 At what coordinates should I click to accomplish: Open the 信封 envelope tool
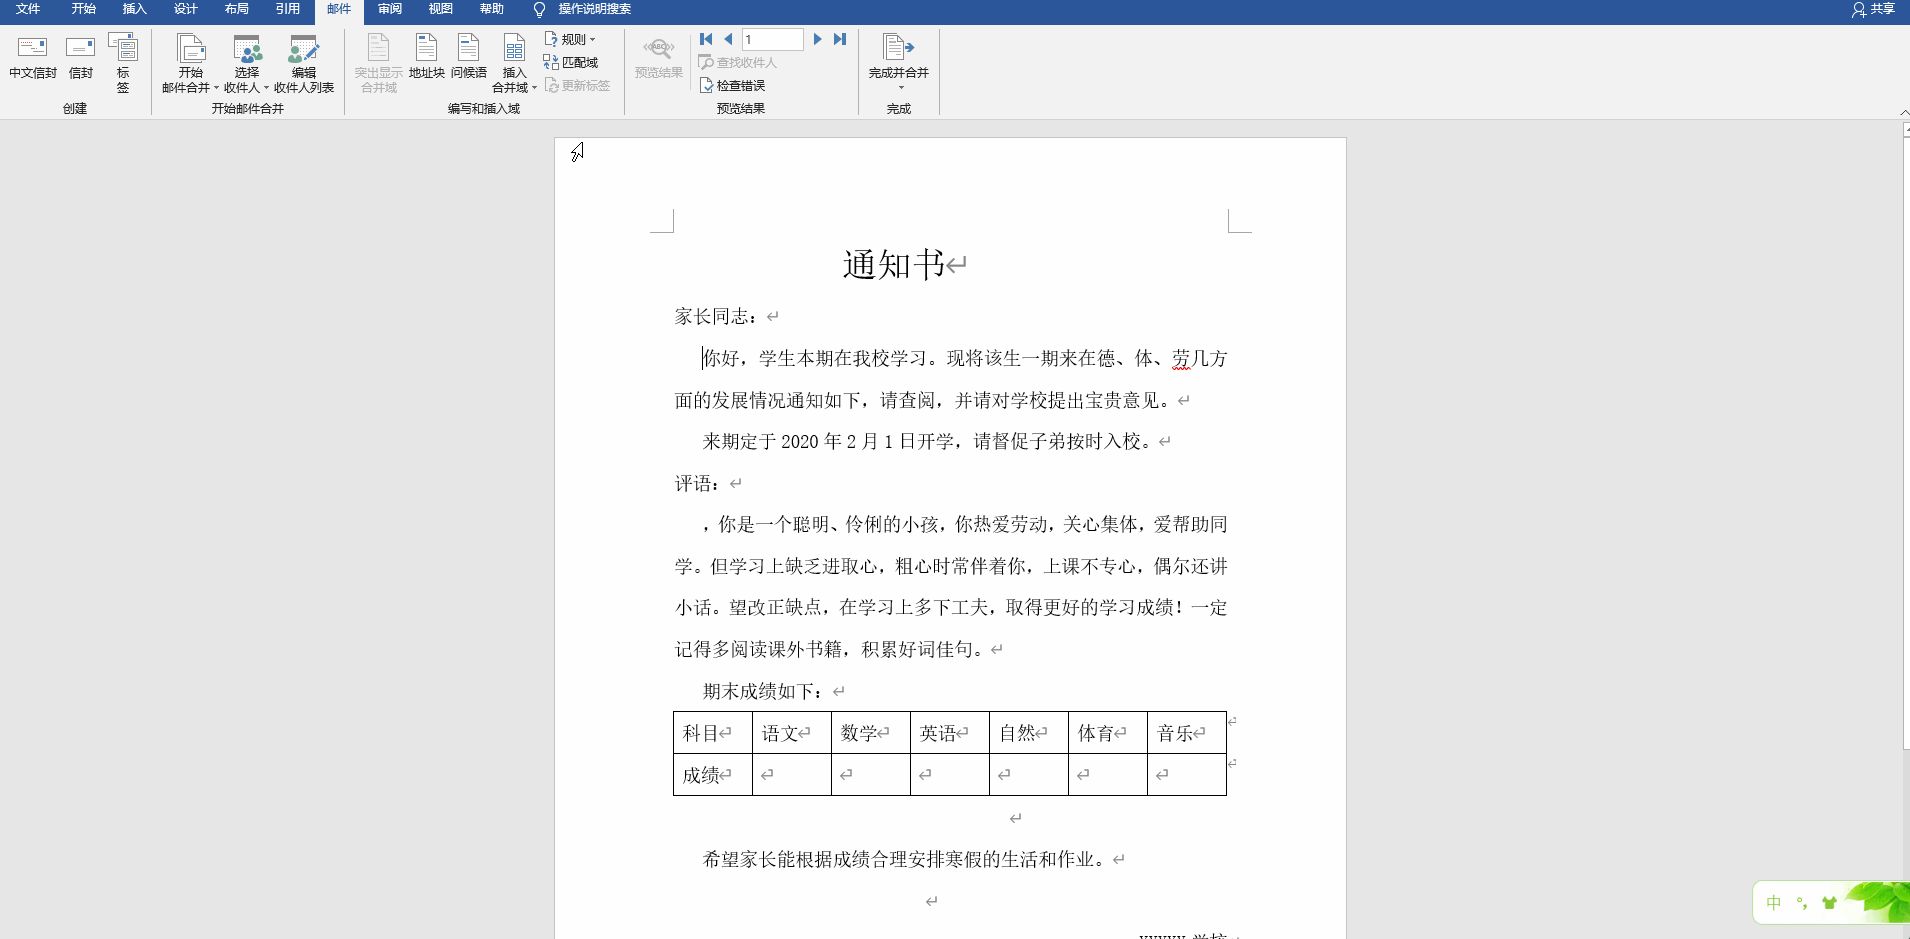tap(80, 57)
